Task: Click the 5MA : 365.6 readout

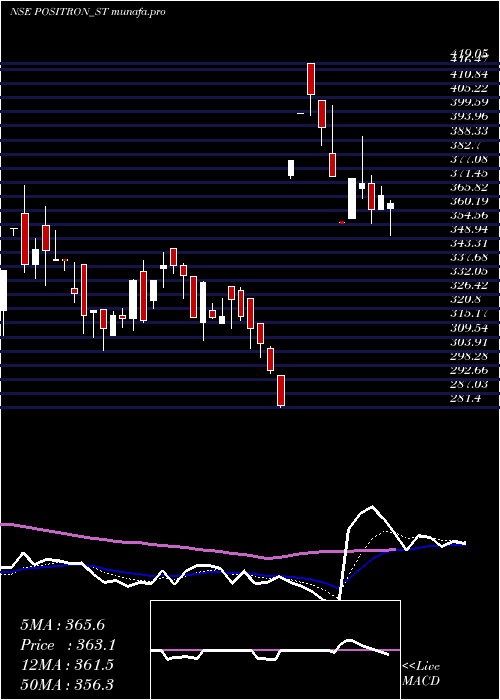Action: coord(62,625)
